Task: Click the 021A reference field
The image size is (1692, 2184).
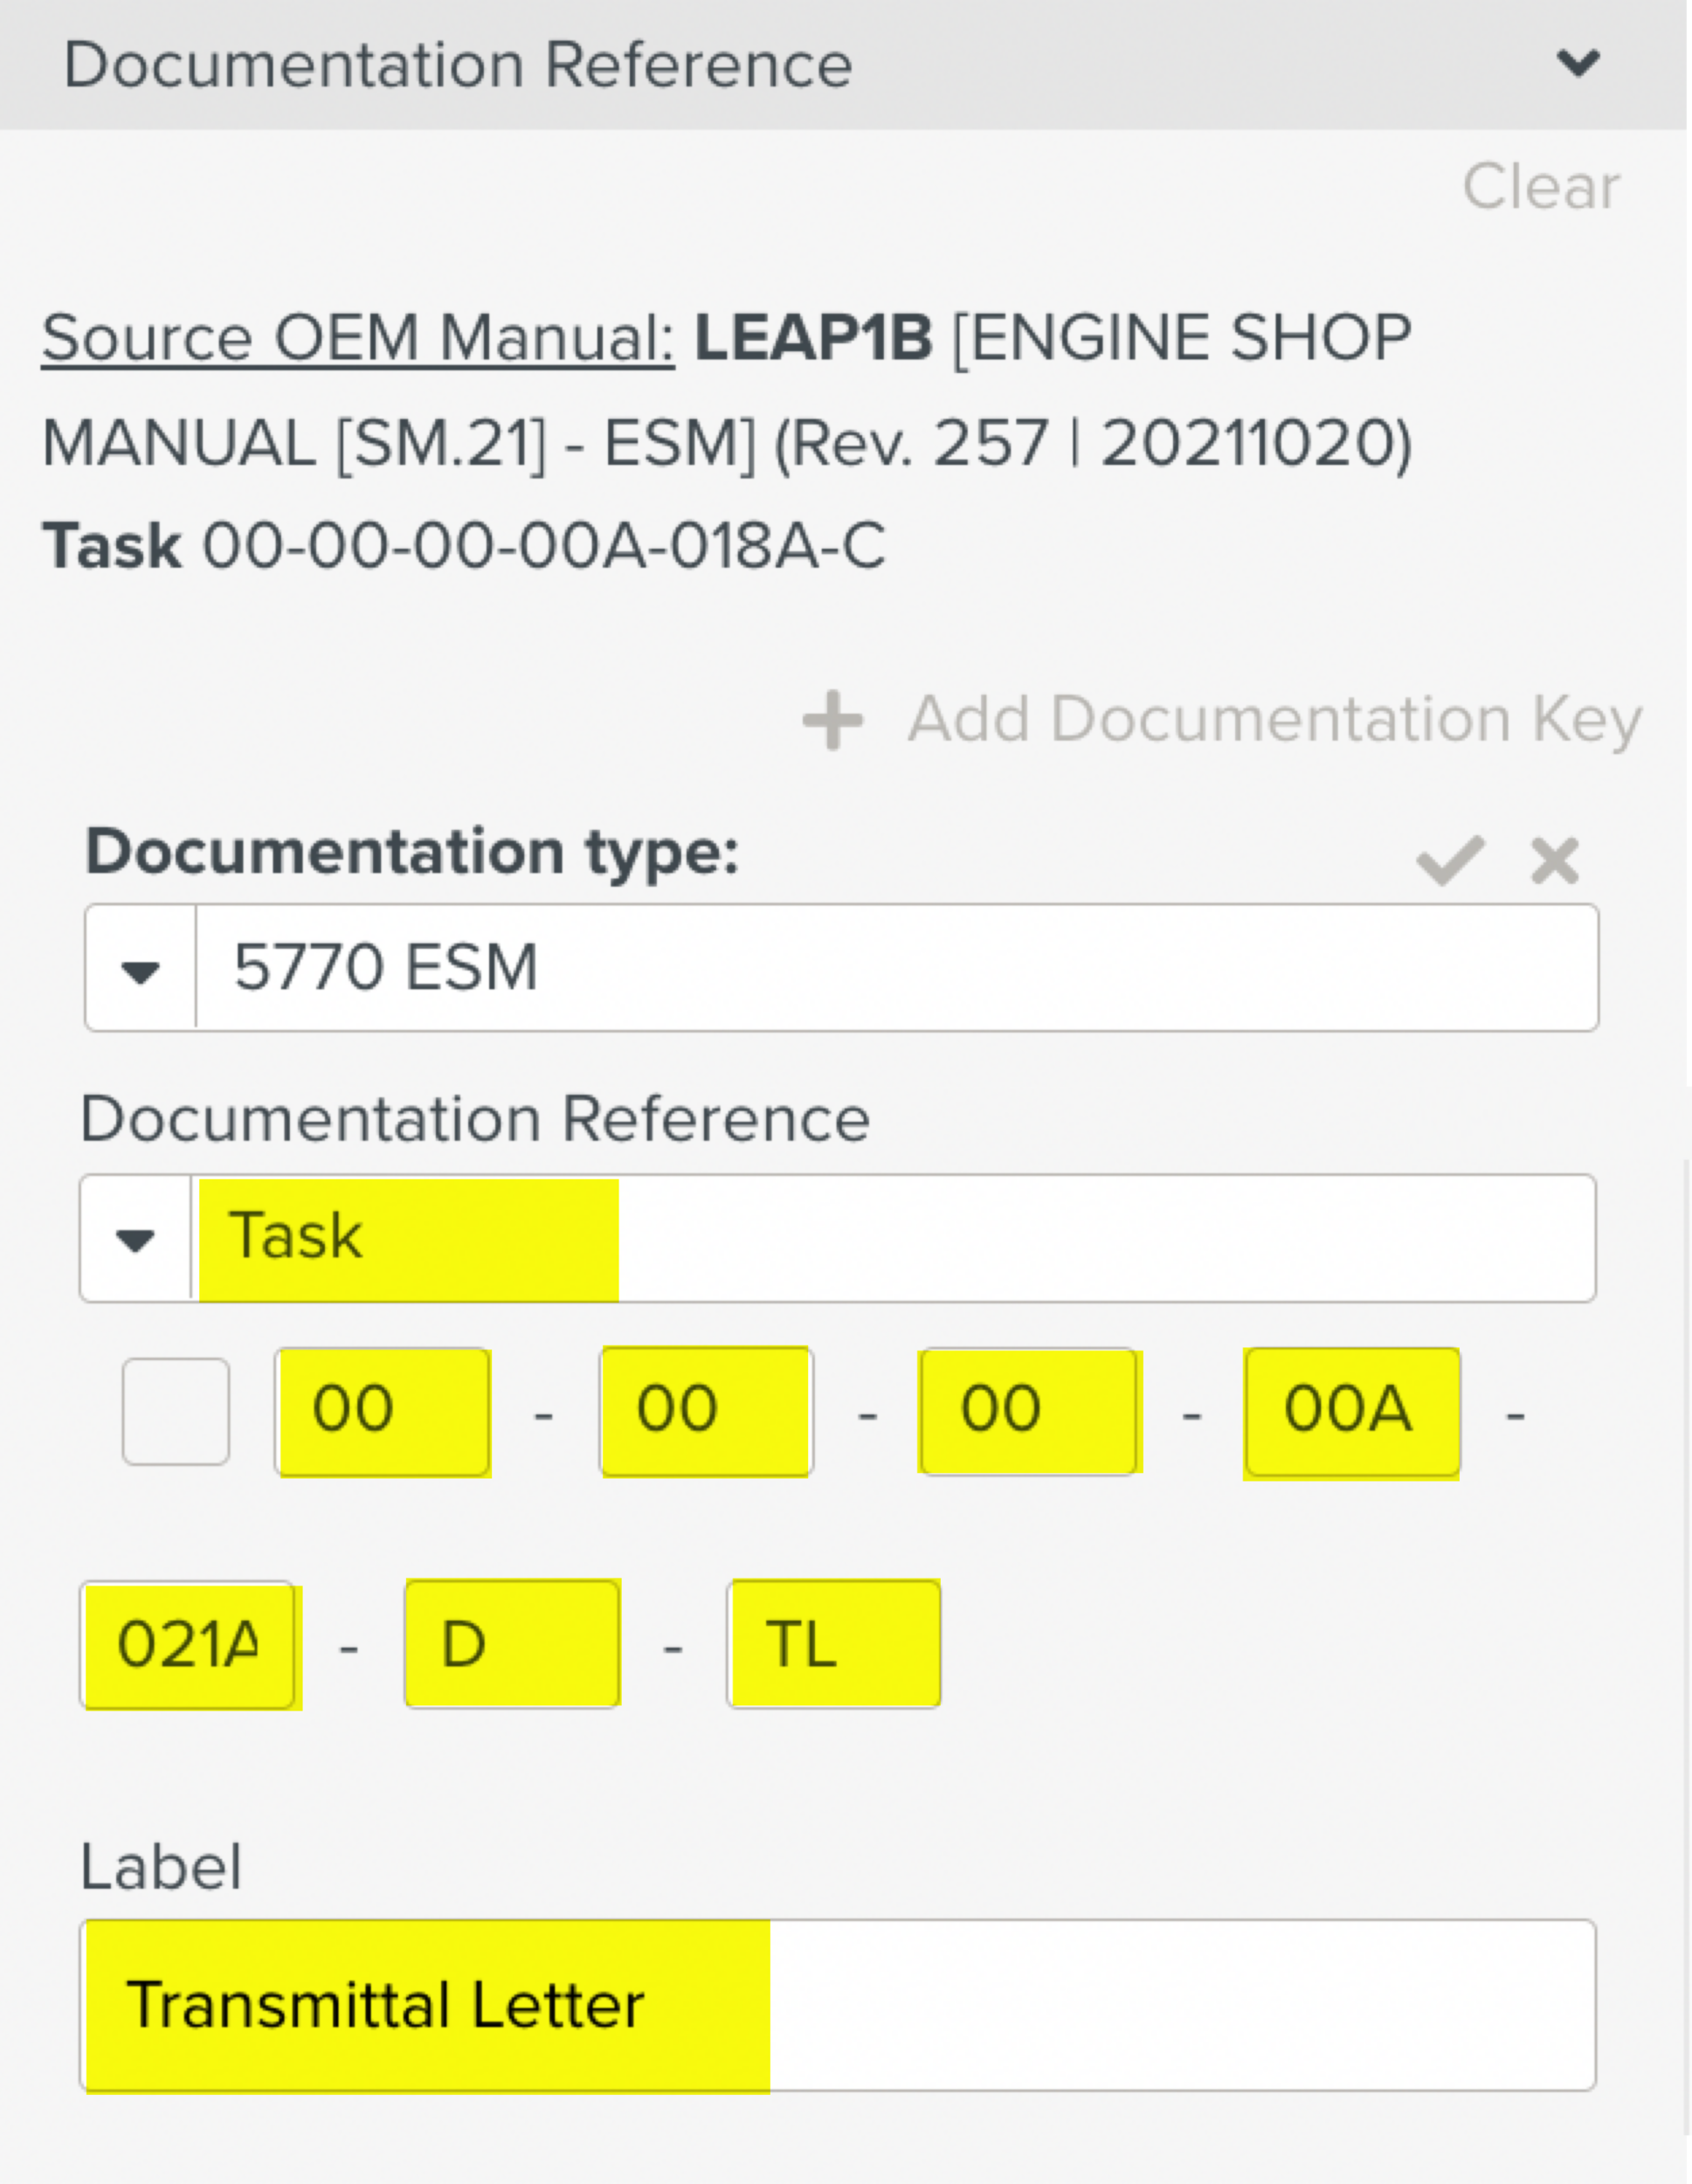Action: pos(188,1644)
